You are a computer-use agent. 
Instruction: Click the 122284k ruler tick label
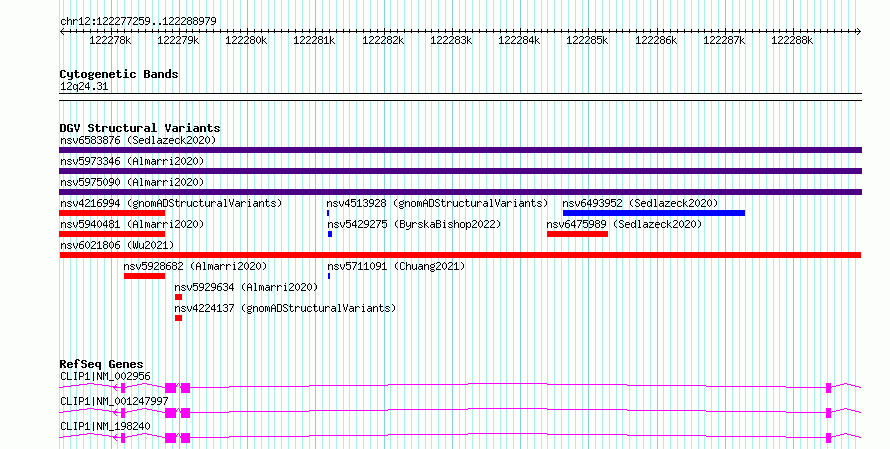pyautogui.click(x=519, y=40)
